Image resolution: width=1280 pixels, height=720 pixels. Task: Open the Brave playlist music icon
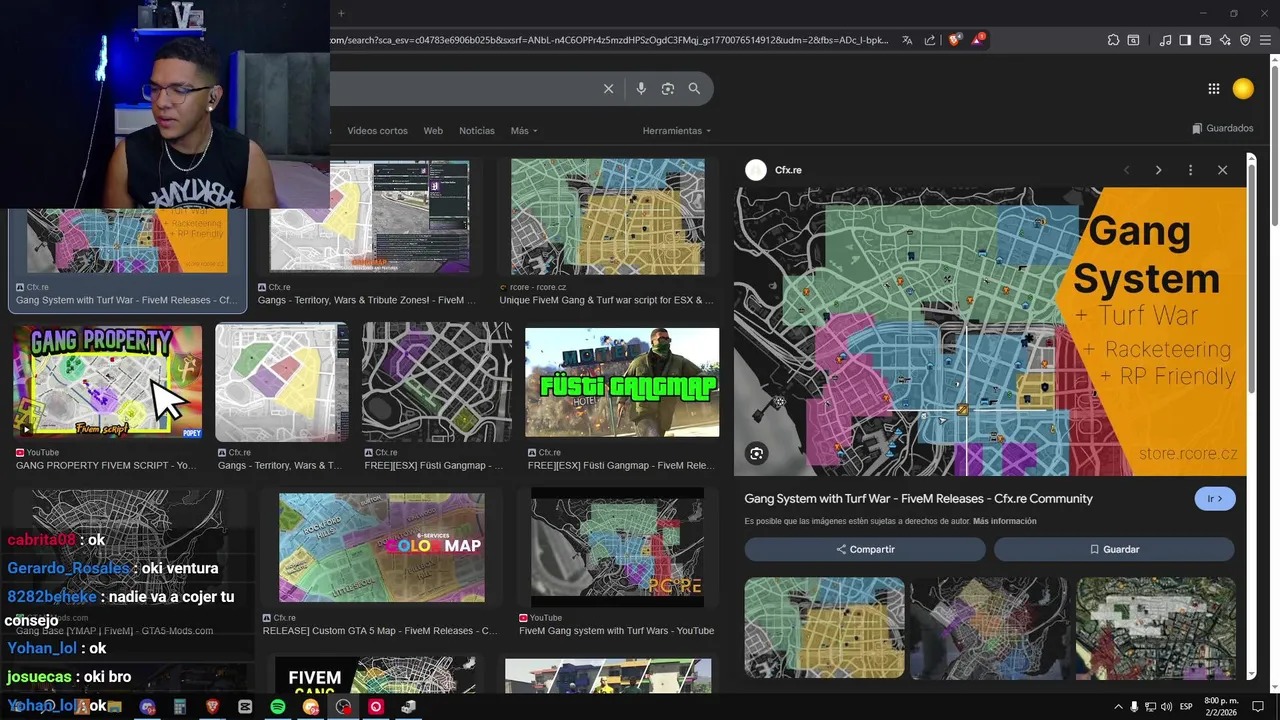tap(1165, 40)
